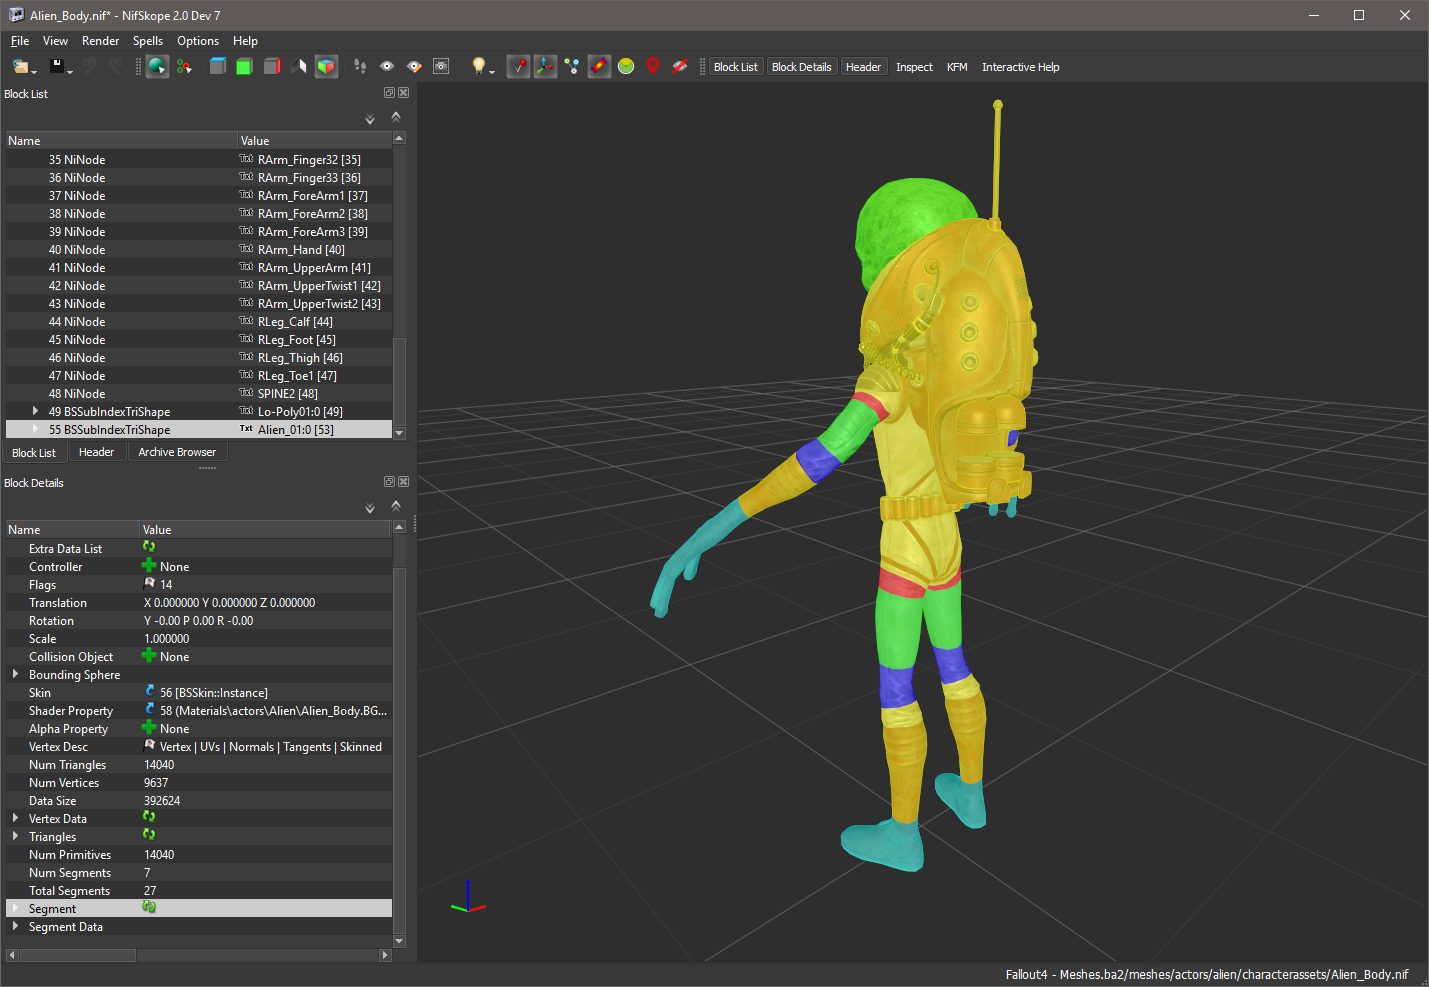
Task: Toggle the Show Axes icon
Action: (545, 66)
